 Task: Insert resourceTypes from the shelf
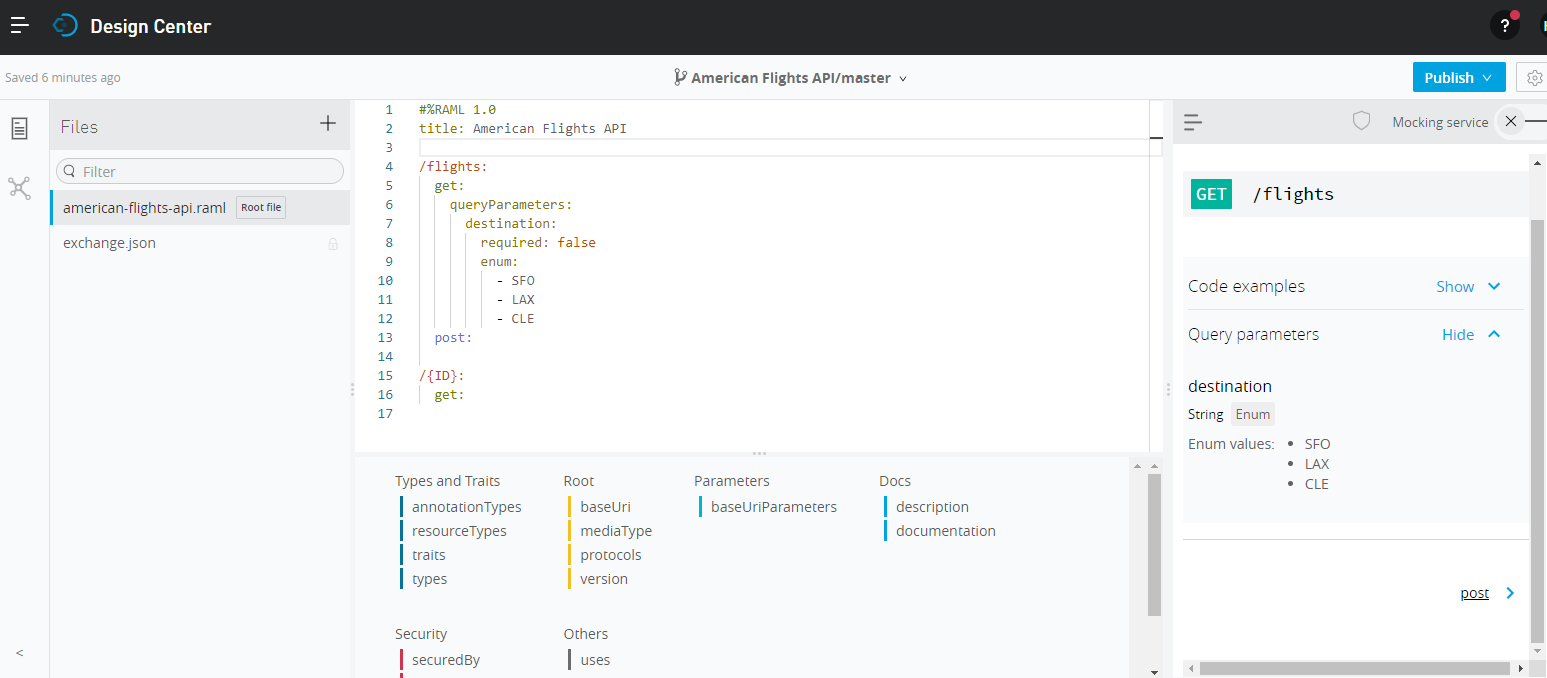459,531
